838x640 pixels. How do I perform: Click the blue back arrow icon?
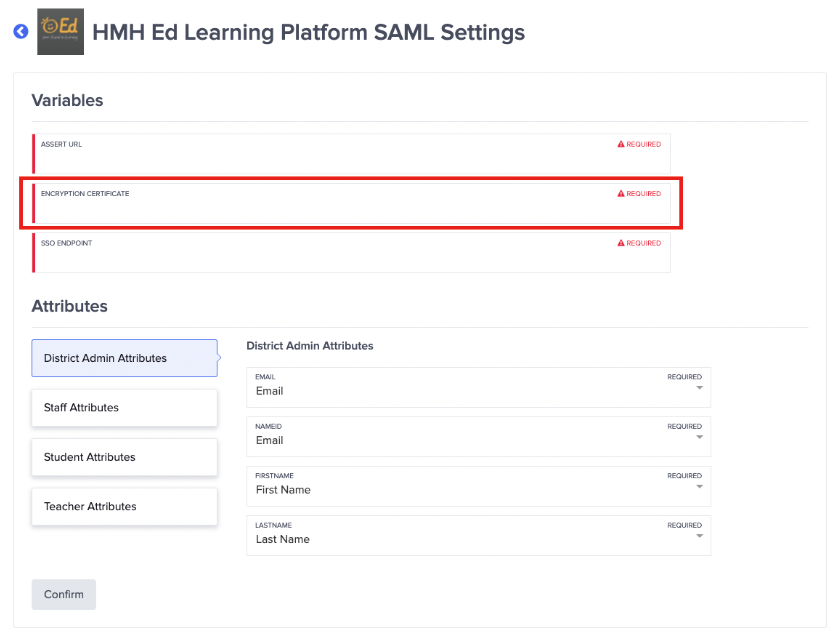pos(20,32)
